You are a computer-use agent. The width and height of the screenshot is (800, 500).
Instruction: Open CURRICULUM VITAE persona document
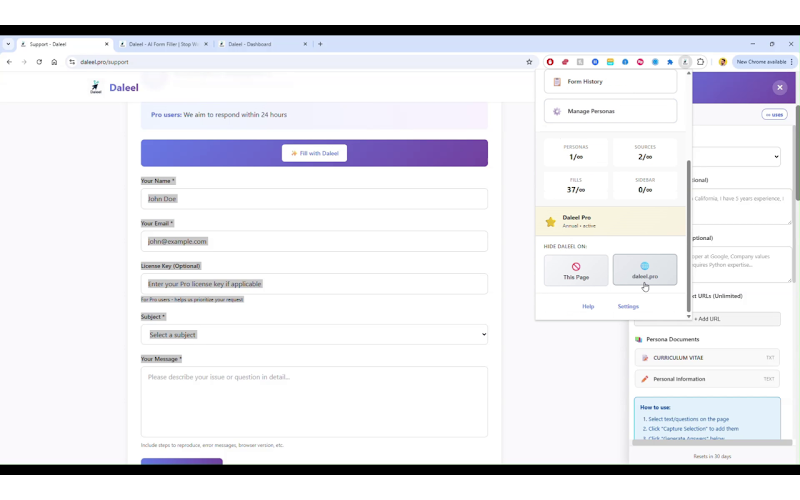707,358
